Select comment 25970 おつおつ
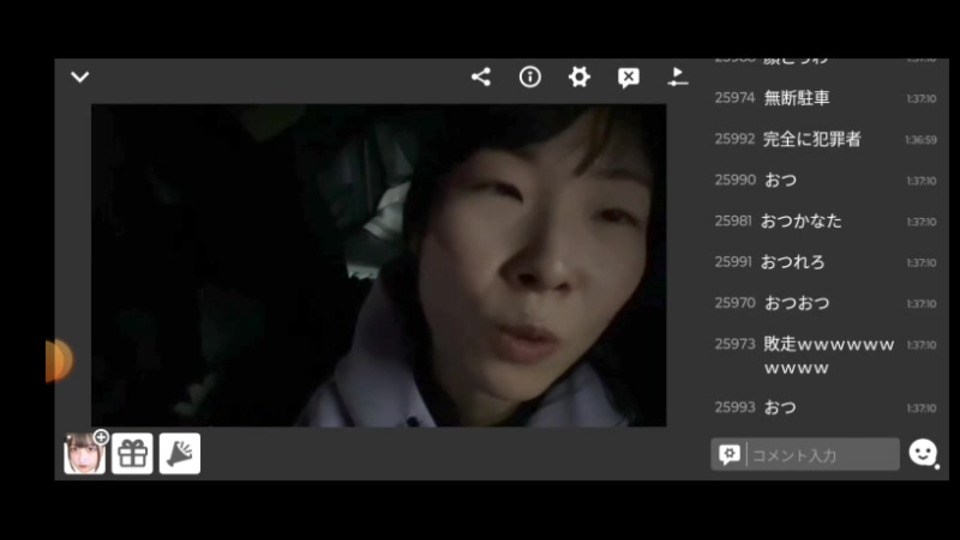 click(x=825, y=303)
